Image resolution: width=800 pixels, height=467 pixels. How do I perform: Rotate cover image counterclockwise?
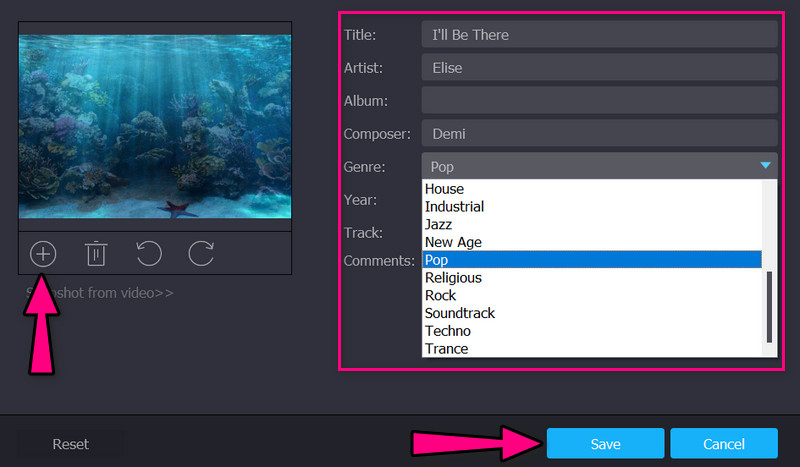(x=149, y=253)
